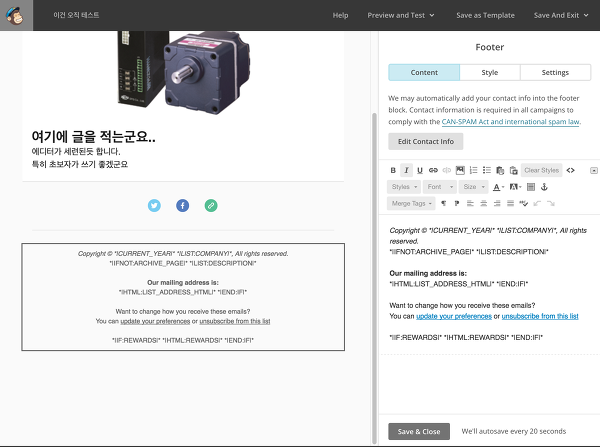This screenshot has height=447, width=600.
Task: Insert a numbered list
Action: click(x=473, y=170)
